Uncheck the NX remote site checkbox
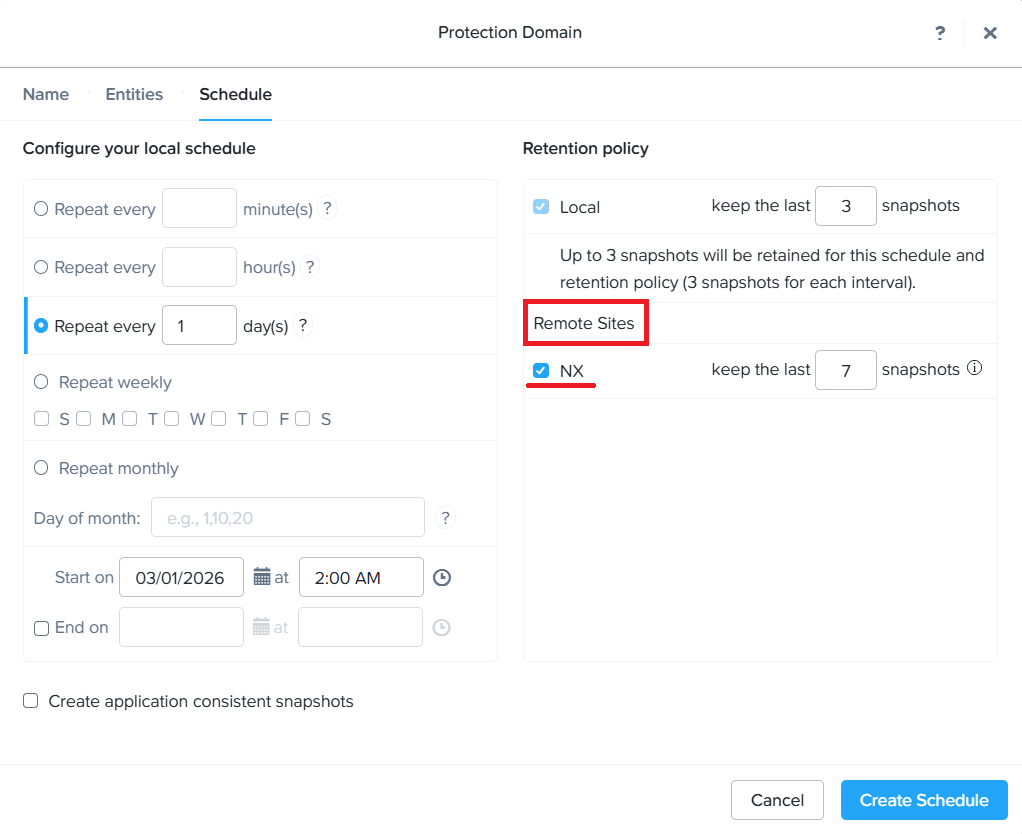This screenshot has width=1022, height=834. click(x=541, y=371)
